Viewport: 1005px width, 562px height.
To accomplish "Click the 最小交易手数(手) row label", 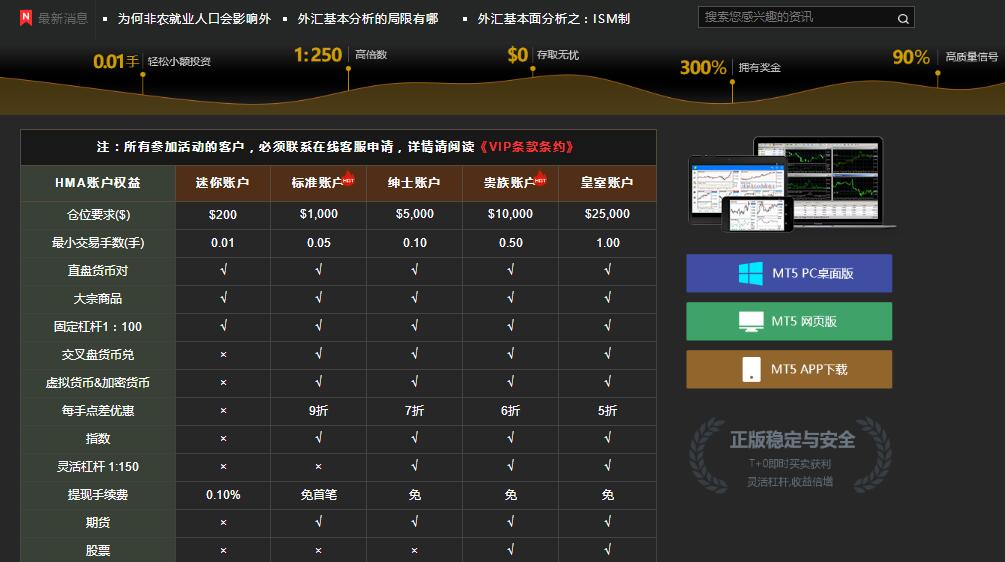I will pos(98,243).
